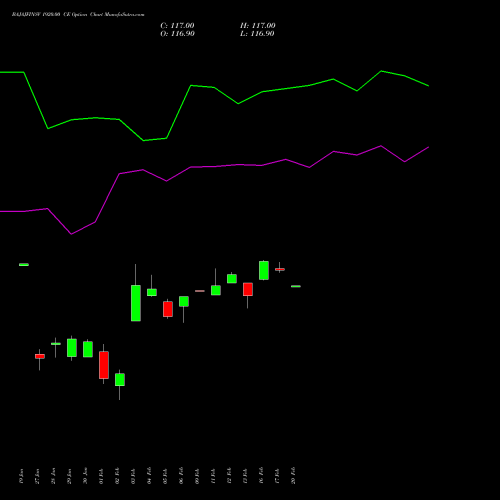Click the 12 Feb date label
This screenshot has height=500, width=500.
pos(229,476)
